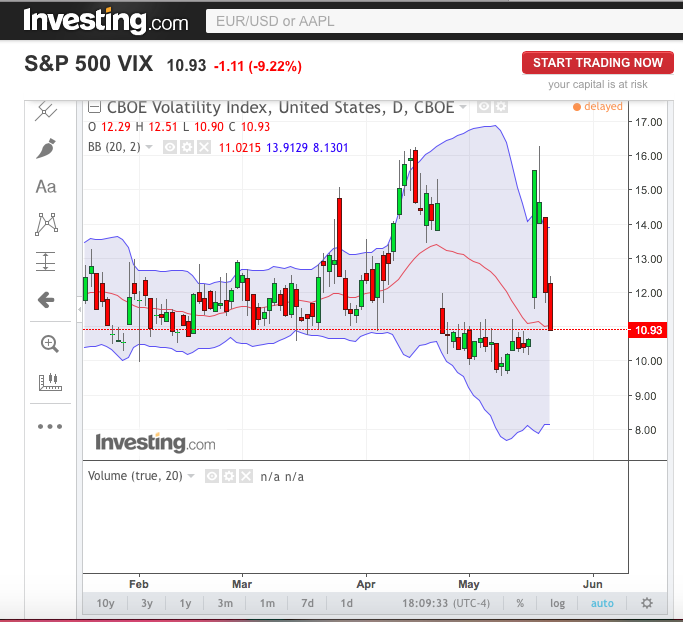Open the Bollinger Bands settings gear

click(x=187, y=147)
